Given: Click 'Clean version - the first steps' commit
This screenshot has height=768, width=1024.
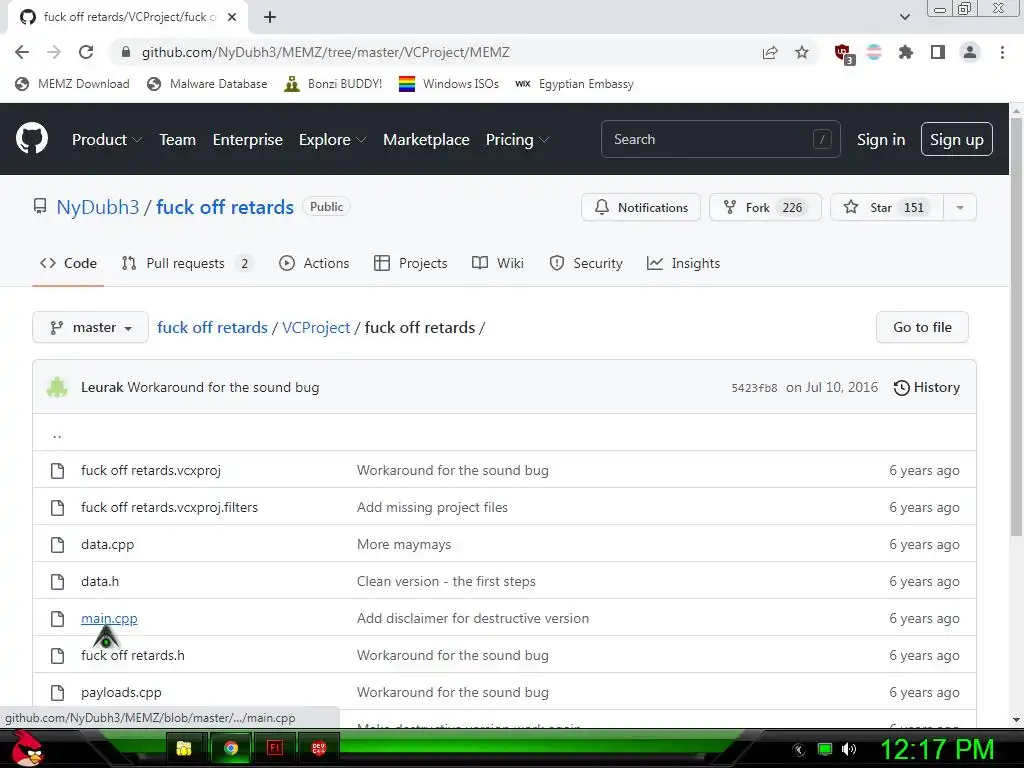Looking at the screenshot, I should [446, 581].
